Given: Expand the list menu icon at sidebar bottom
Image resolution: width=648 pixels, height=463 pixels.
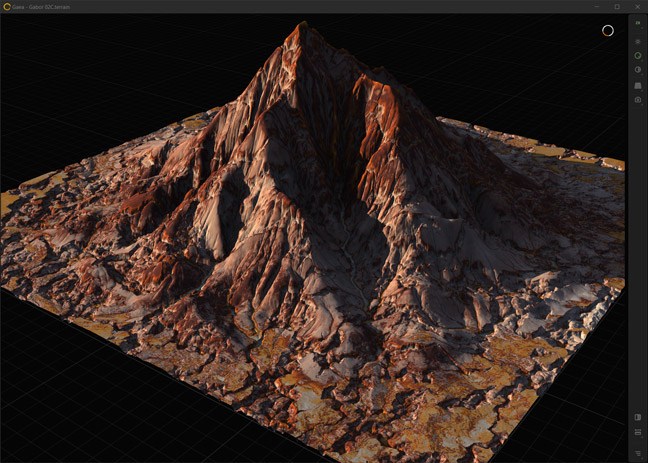Looking at the screenshot, I should coord(638,453).
